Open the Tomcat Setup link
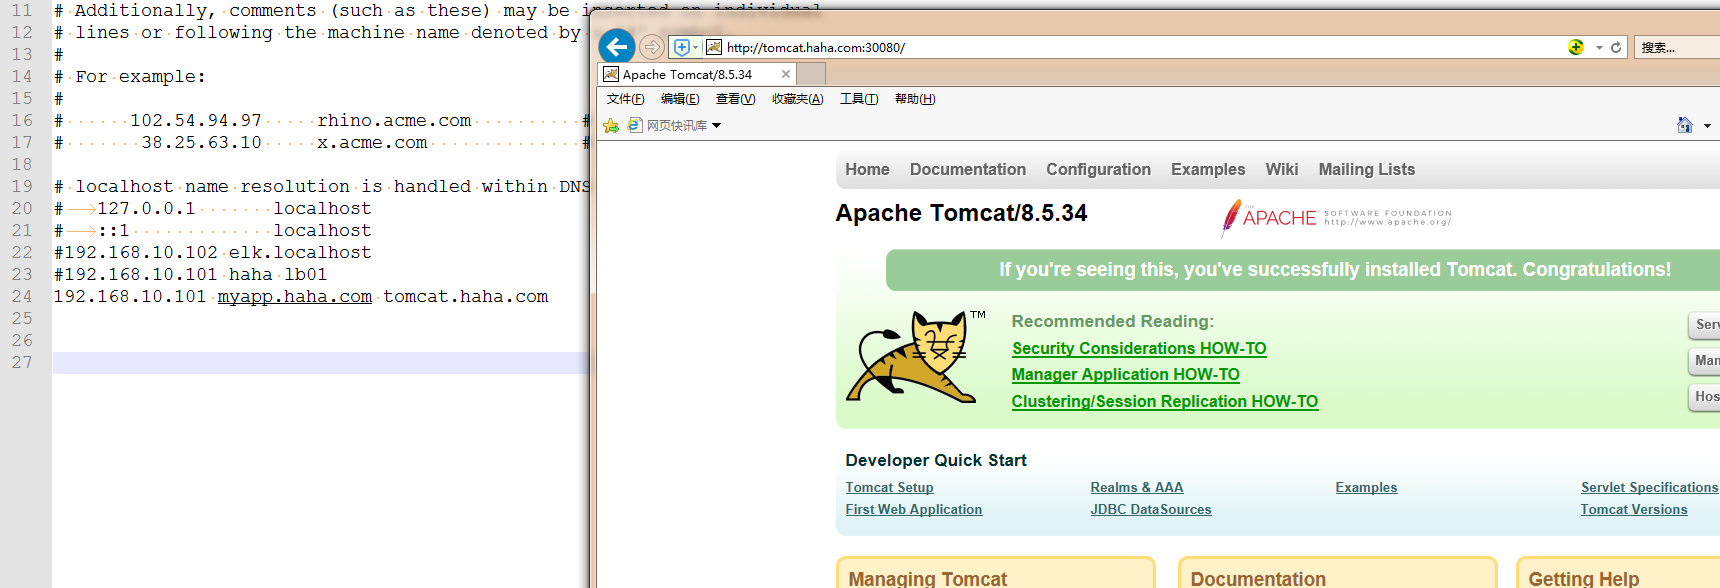1720x588 pixels. click(889, 487)
